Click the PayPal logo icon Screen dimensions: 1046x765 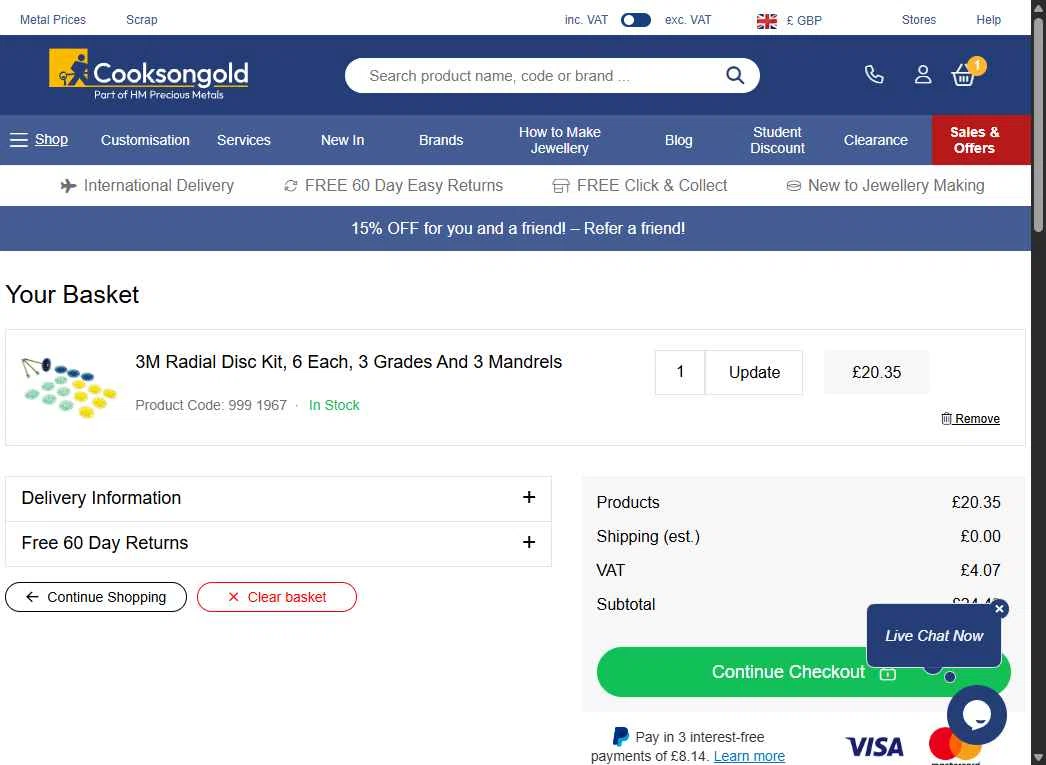point(620,736)
